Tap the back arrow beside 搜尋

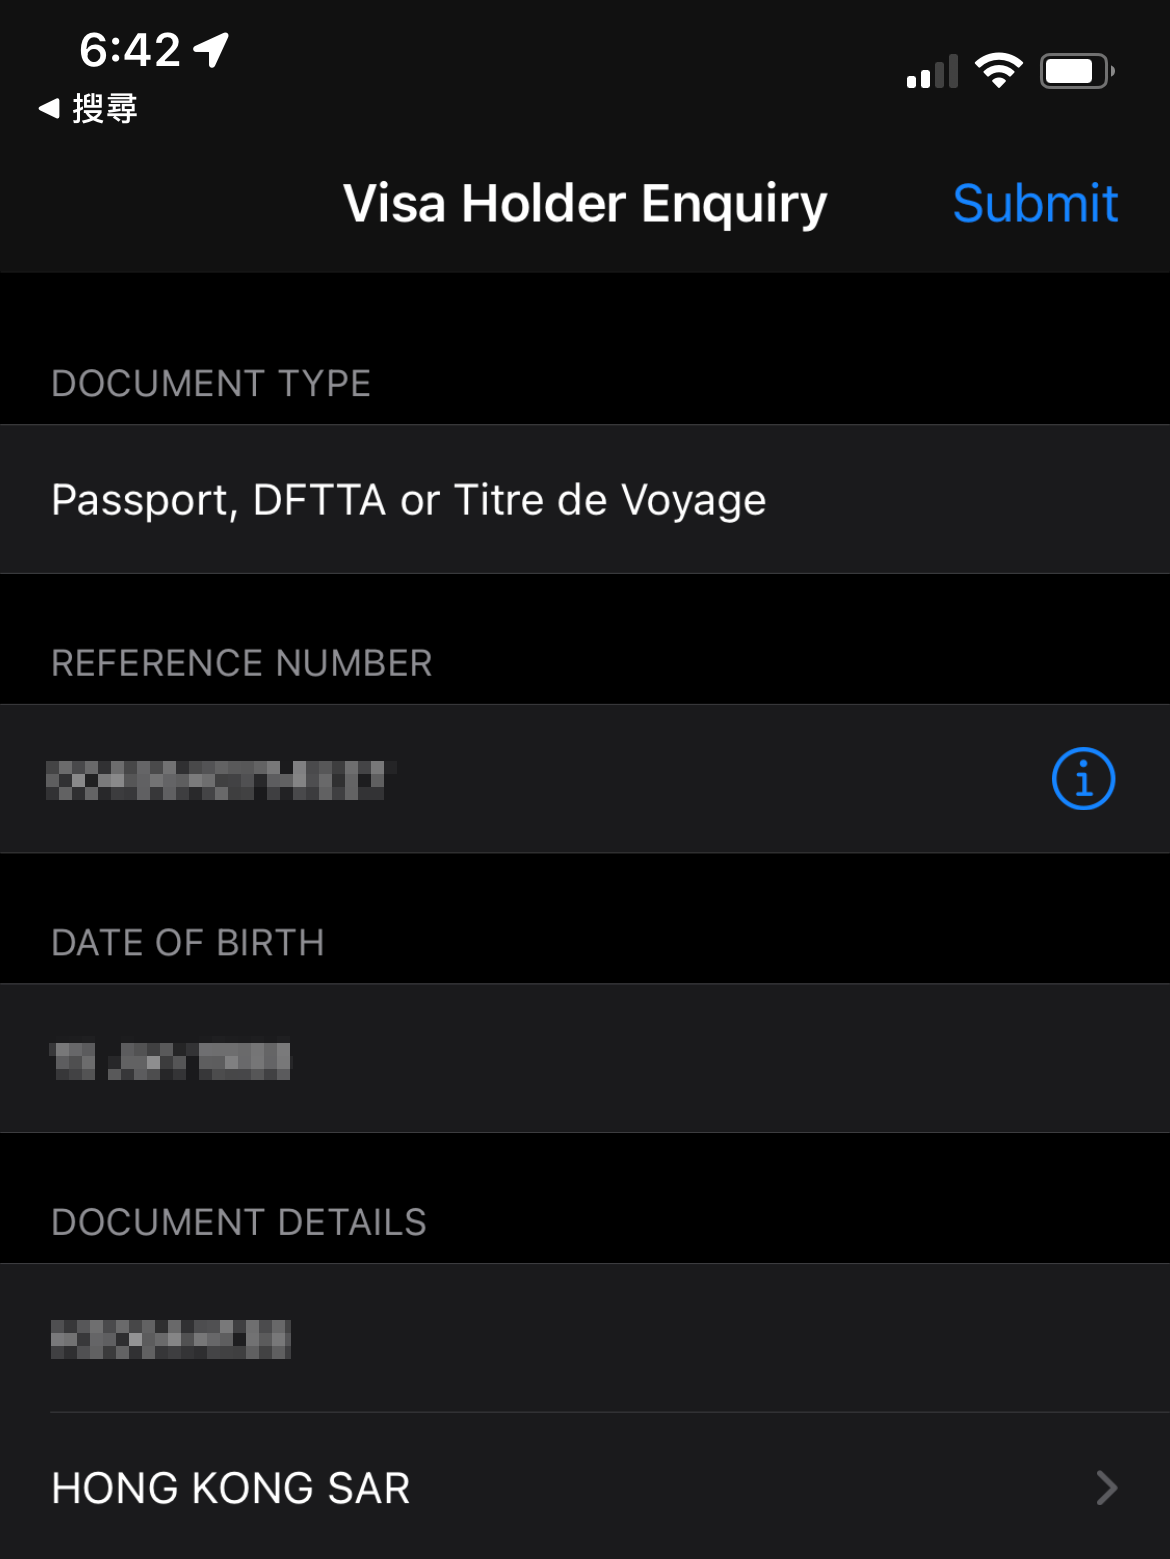coord(49,108)
